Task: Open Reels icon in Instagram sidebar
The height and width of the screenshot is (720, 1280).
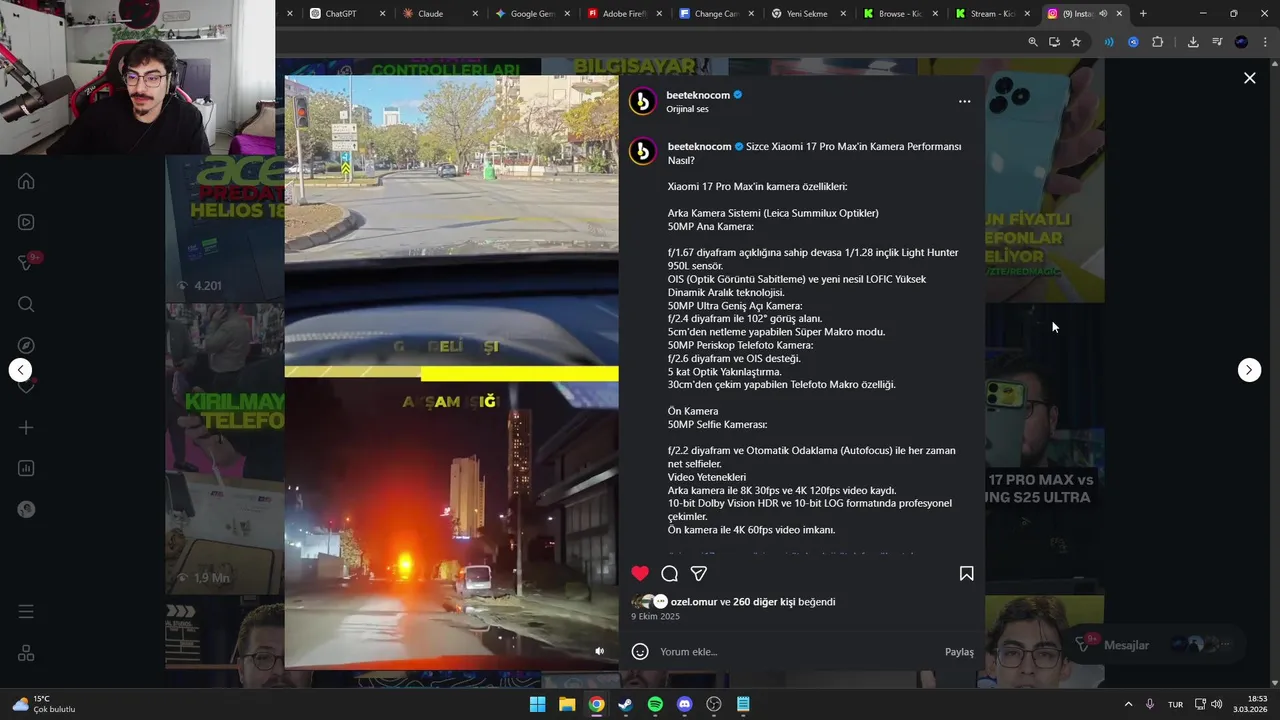Action: pyautogui.click(x=26, y=222)
